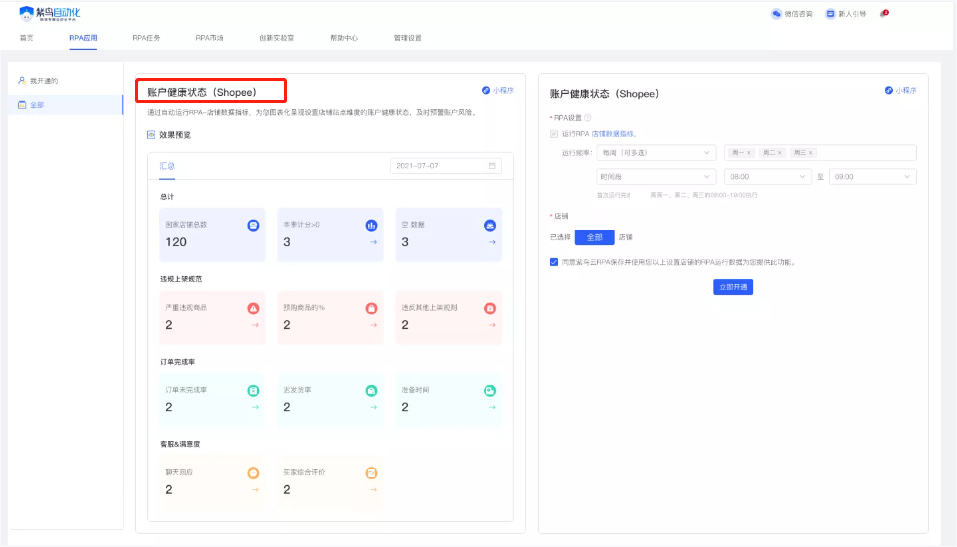Click arrow on 空数据 card
Image resolution: width=957 pixels, height=547 pixels.
tap(492, 242)
